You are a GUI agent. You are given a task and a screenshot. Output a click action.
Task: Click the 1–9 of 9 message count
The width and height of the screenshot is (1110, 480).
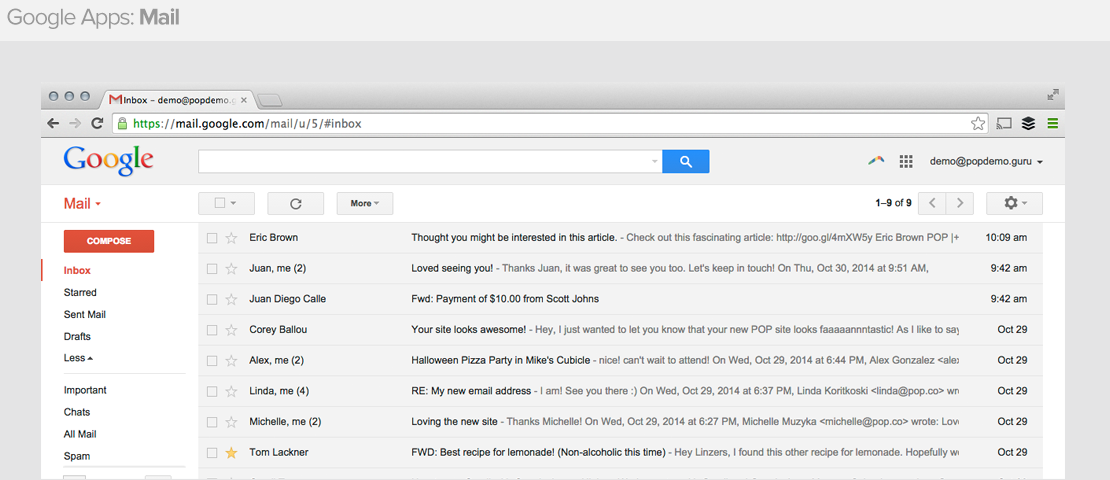pos(893,203)
